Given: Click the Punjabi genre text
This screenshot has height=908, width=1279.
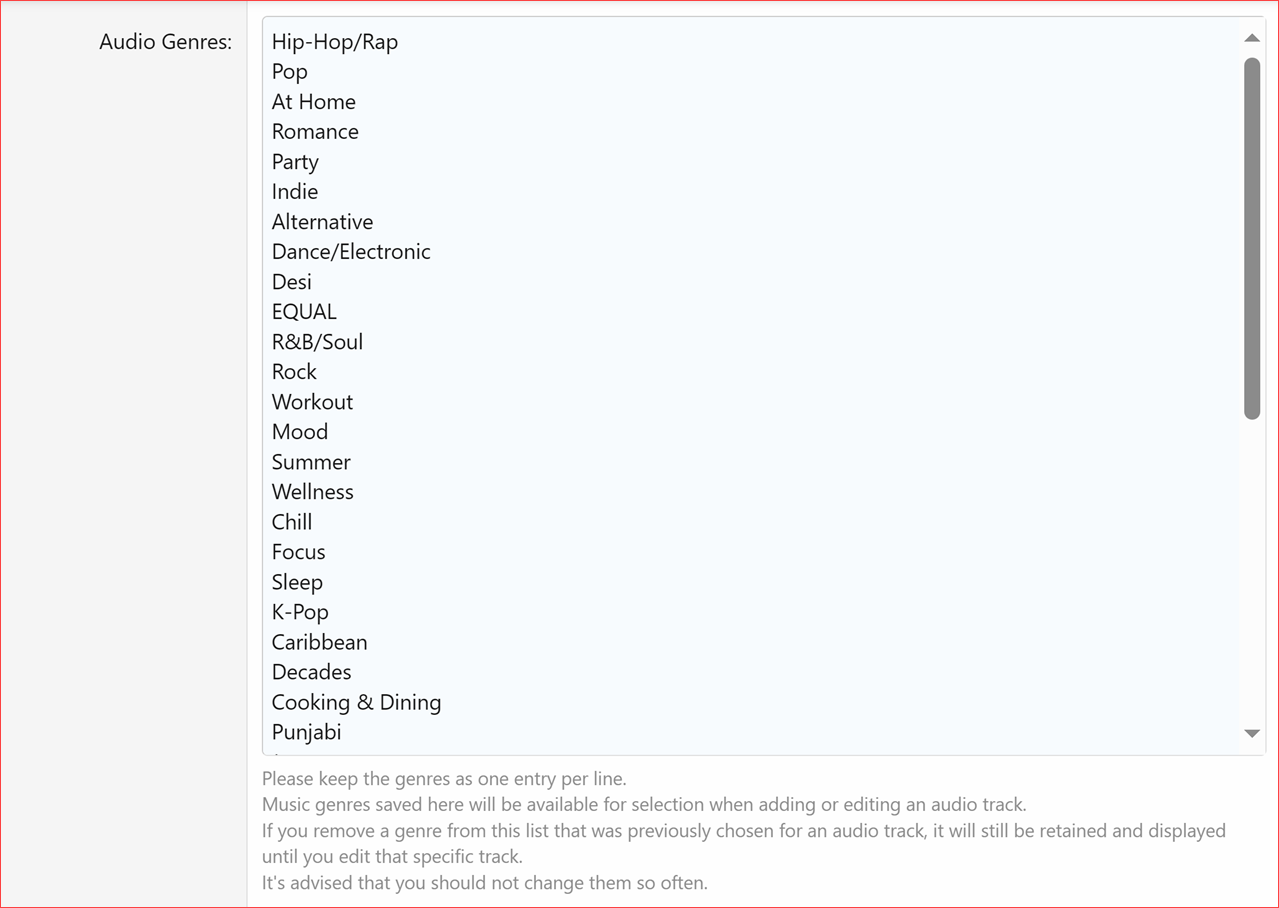Looking at the screenshot, I should (x=306, y=731).
